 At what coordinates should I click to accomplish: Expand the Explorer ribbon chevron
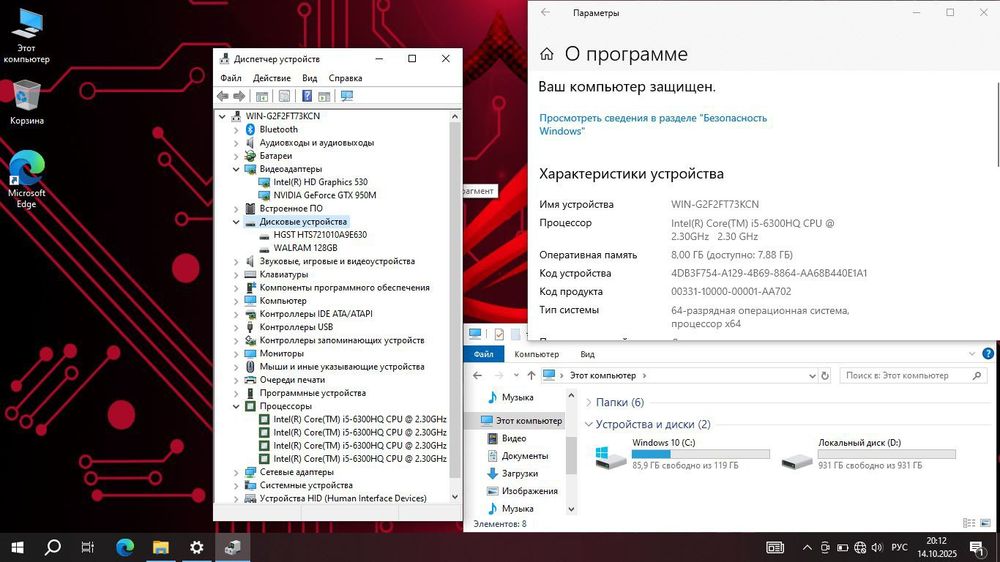click(971, 353)
